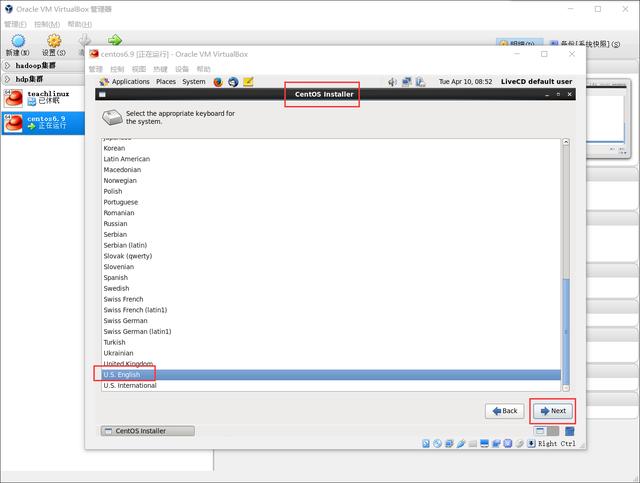The image size is (640, 483).
Task: Select Russian keyboard layout
Action: pos(331,224)
